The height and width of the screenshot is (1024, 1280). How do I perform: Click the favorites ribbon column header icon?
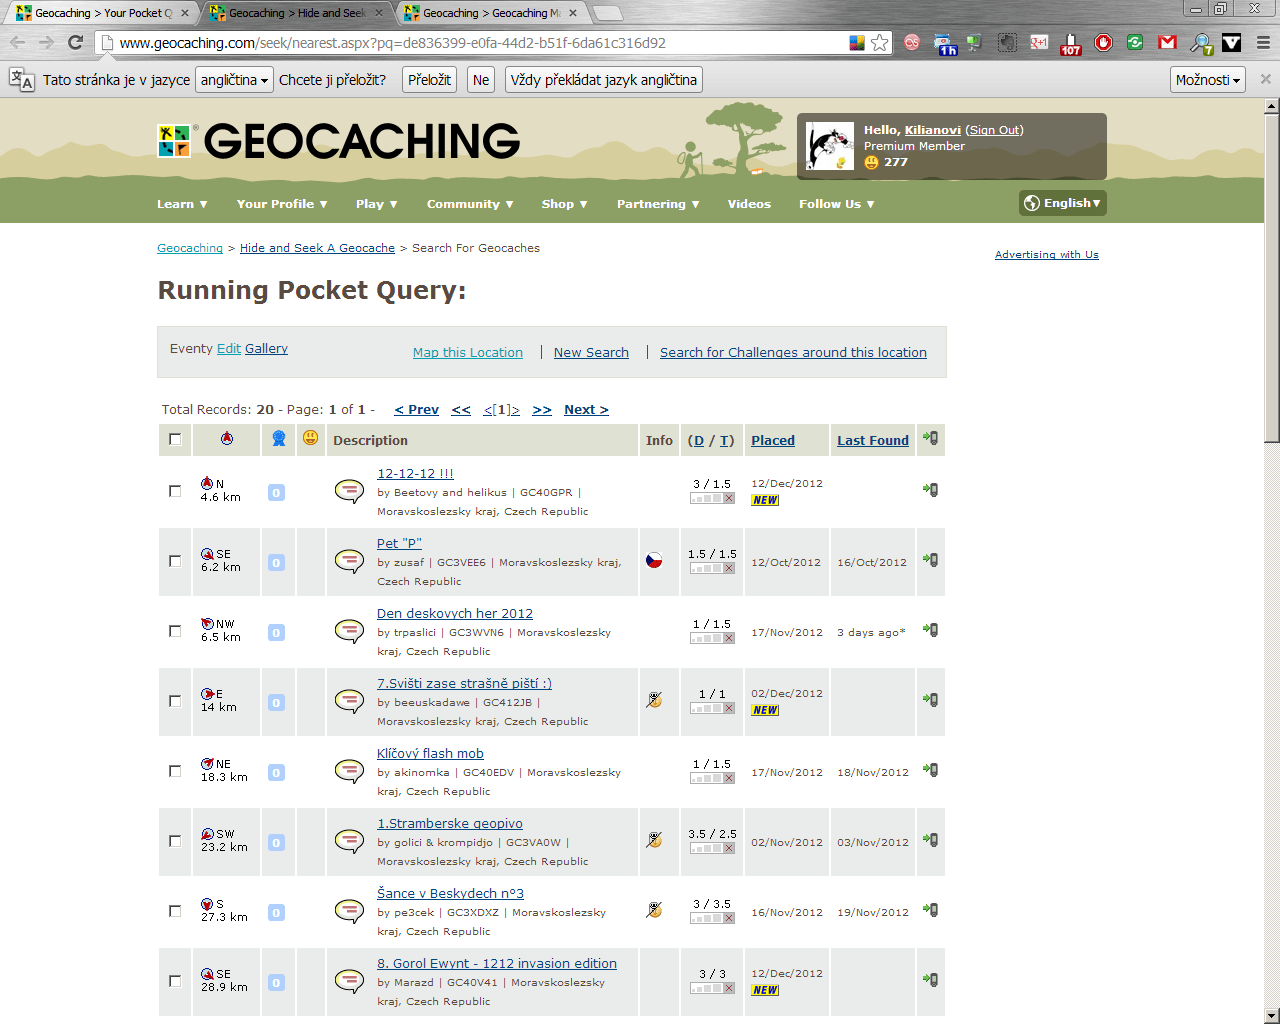[279, 438]
